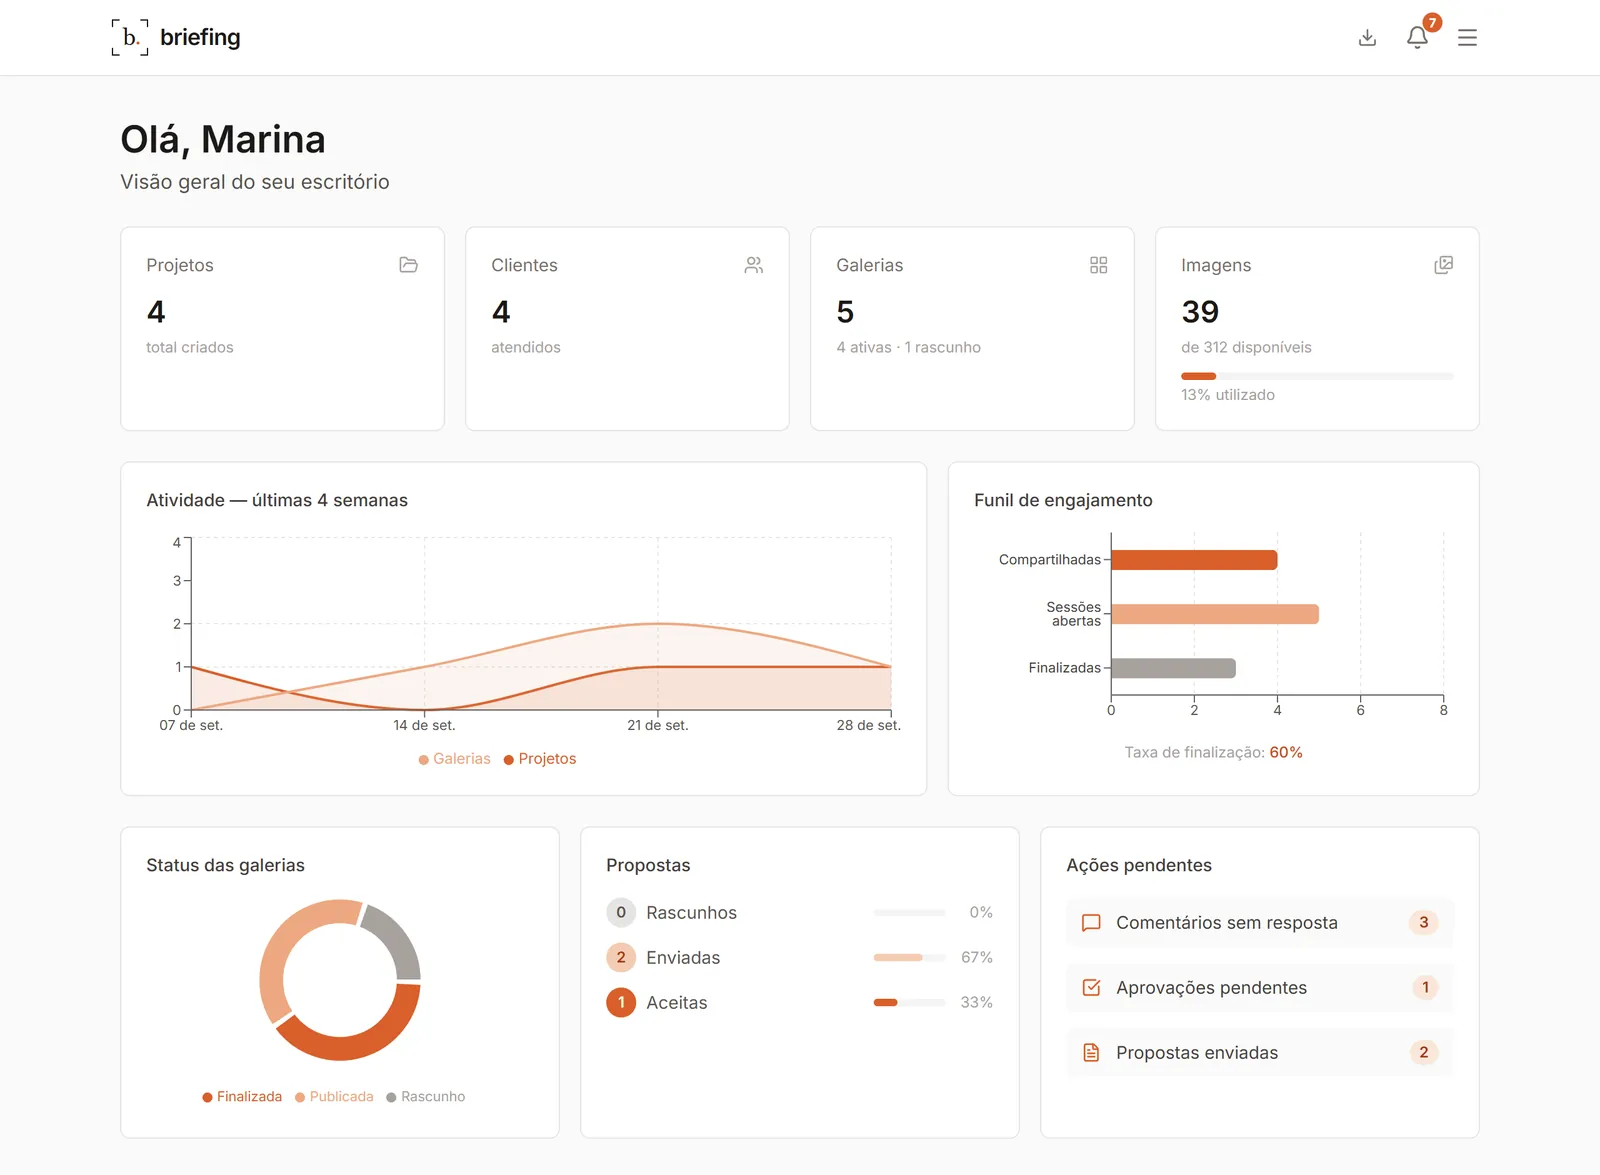Click 'Olá, Marina' heading
This screenshot has height=1175, width=1600.
[223, 139]
